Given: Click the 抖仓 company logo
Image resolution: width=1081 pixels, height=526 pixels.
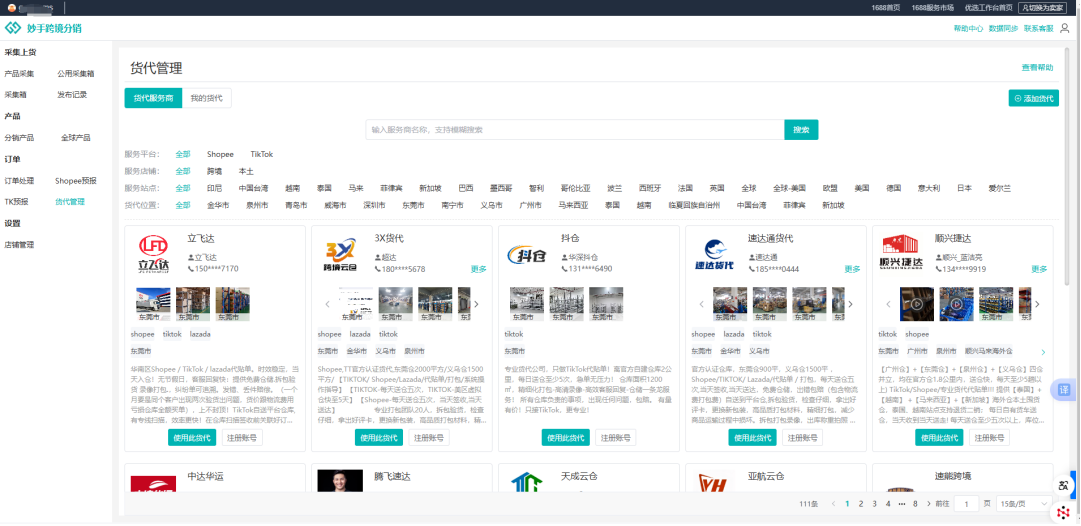Looking at the screenshot, I should click(x=526, y=255).
